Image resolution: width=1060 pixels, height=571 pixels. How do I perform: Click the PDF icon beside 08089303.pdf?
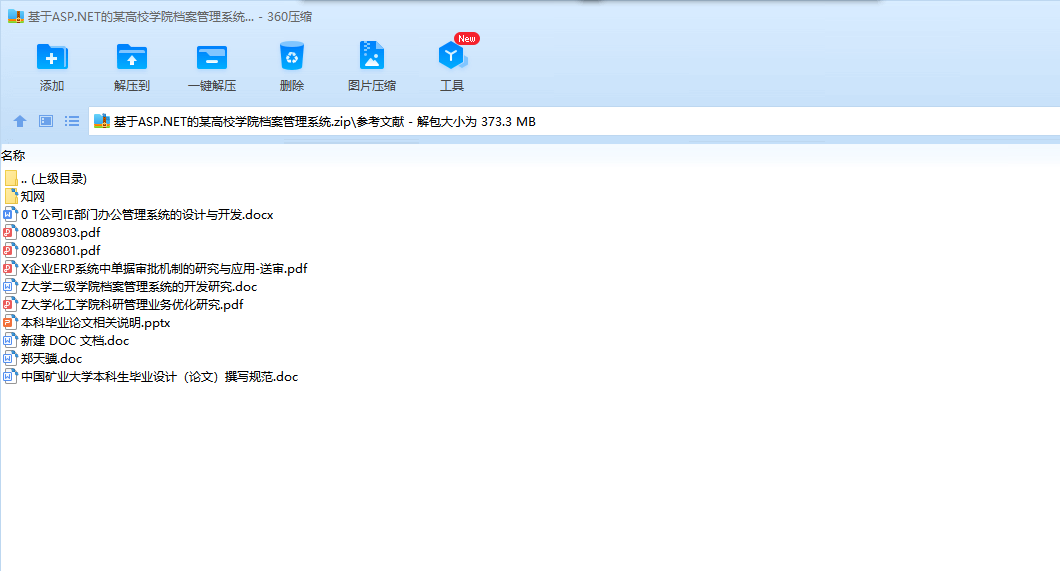click(10, 232)
